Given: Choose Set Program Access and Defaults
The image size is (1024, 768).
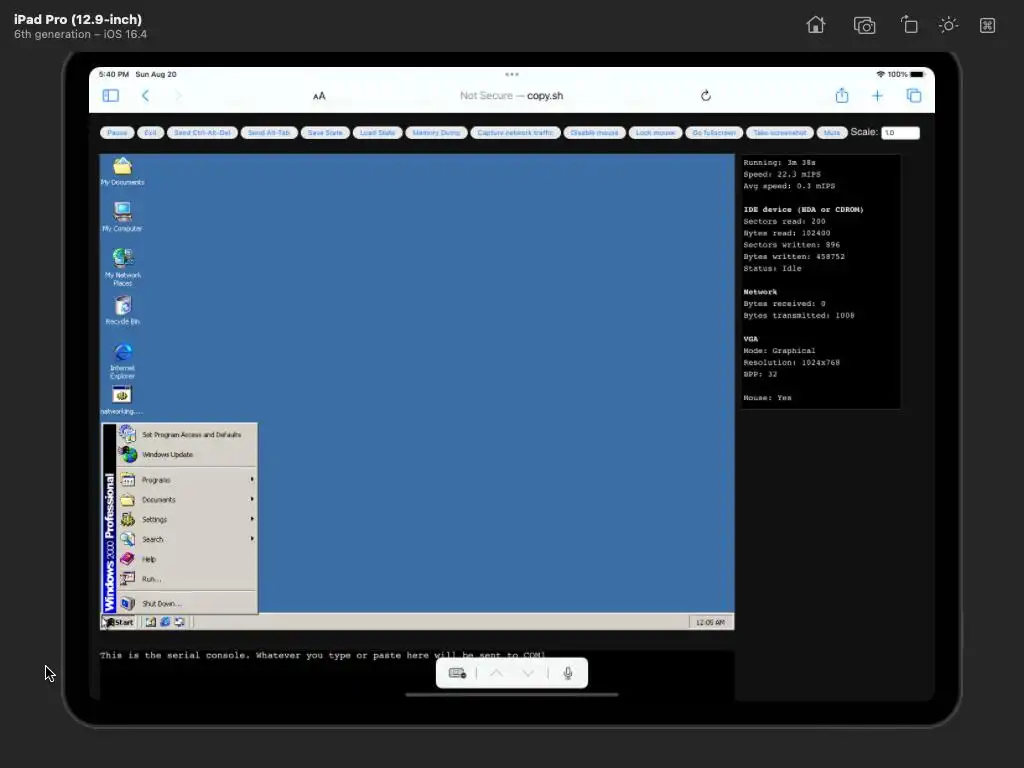Looking at the screenshot, I should [x=187, y=434].
